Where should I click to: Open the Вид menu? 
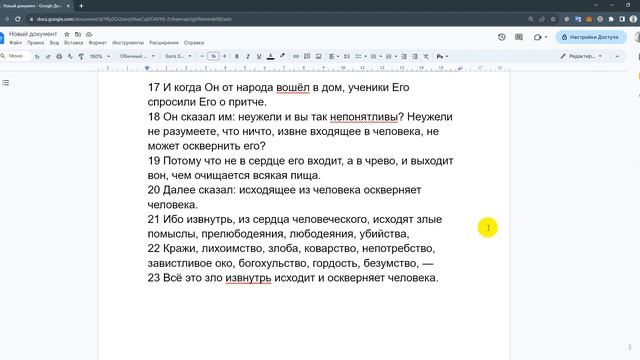click(x=54, y=43)
